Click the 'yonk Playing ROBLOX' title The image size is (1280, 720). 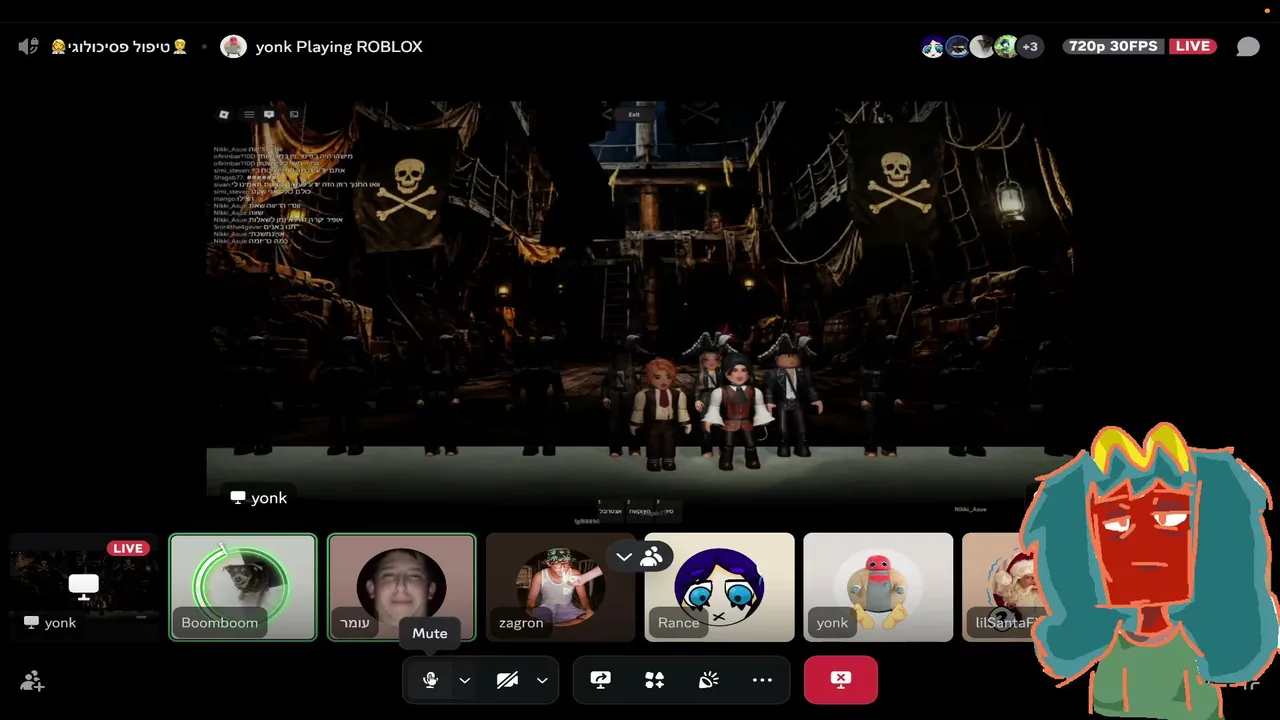(x=339, y=47)
